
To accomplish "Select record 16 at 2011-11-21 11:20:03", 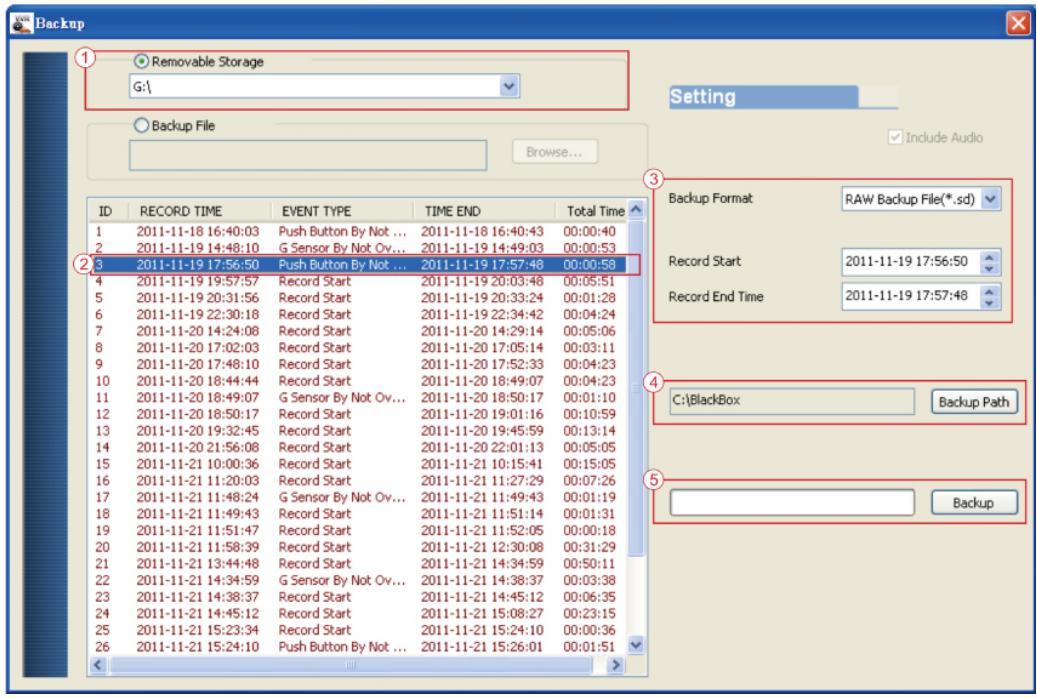I will (358, 480).
